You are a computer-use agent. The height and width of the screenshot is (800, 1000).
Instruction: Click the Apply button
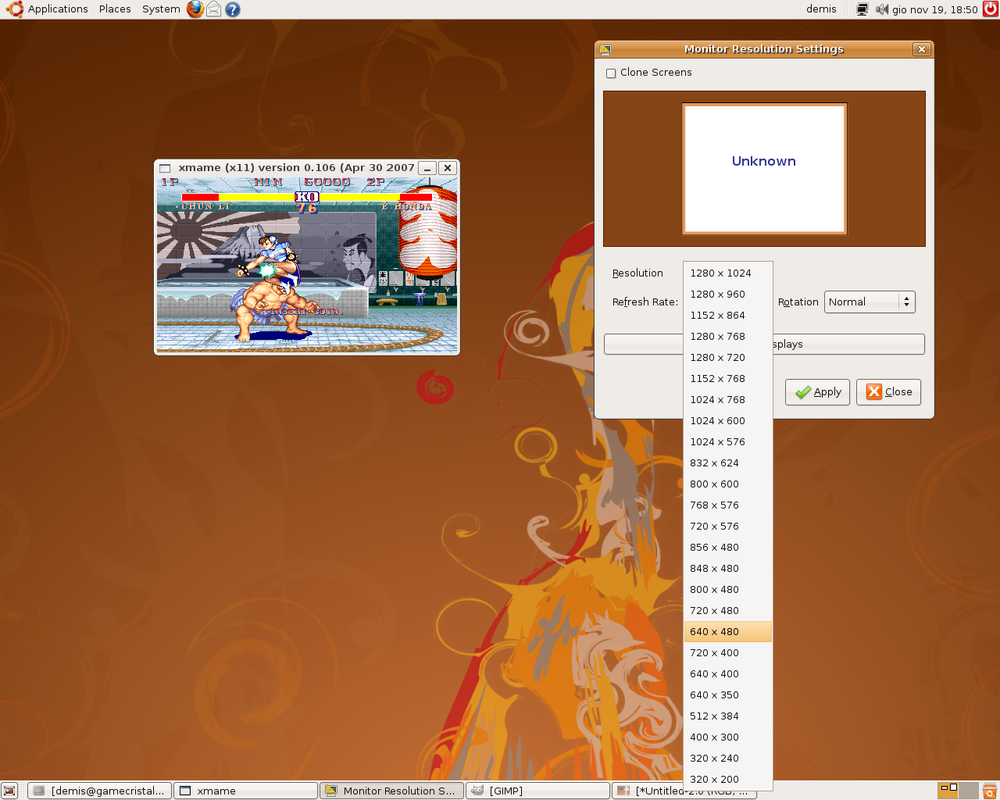point(817,392)
